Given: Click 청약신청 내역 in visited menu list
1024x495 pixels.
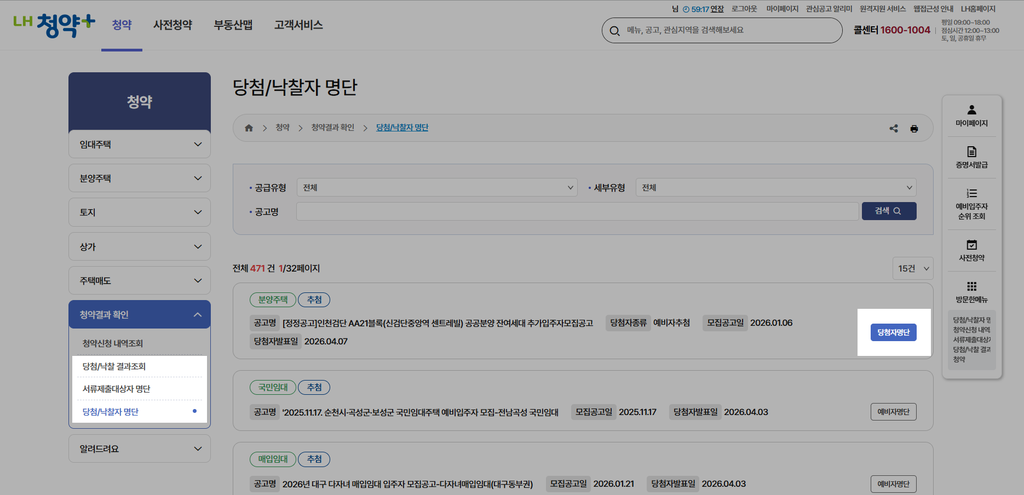Looking at the screenshot, I should (x=972, y=330).
